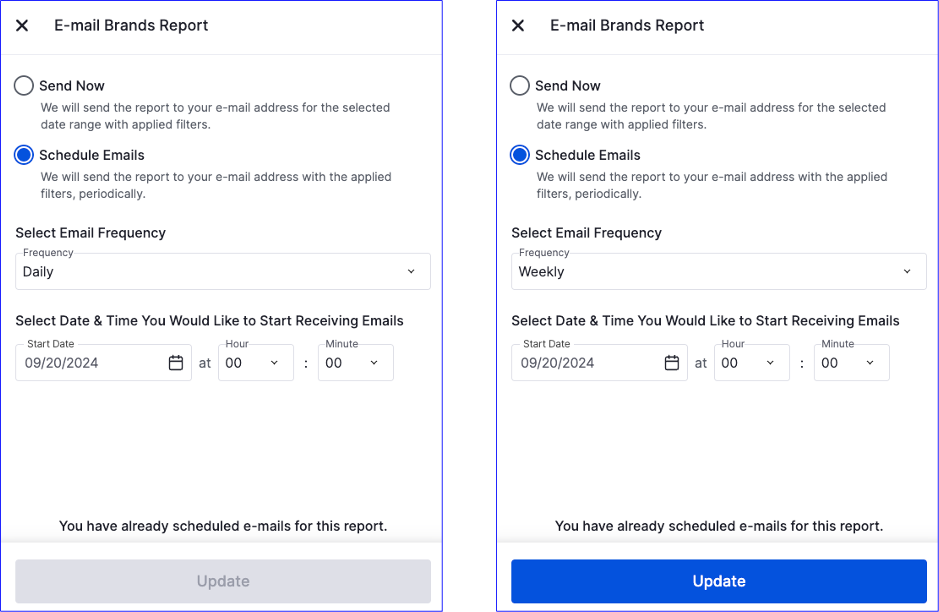Choose Schedule Emails radio in Daily panel
This screenshot has height=612, width=939.
[24, 155]
